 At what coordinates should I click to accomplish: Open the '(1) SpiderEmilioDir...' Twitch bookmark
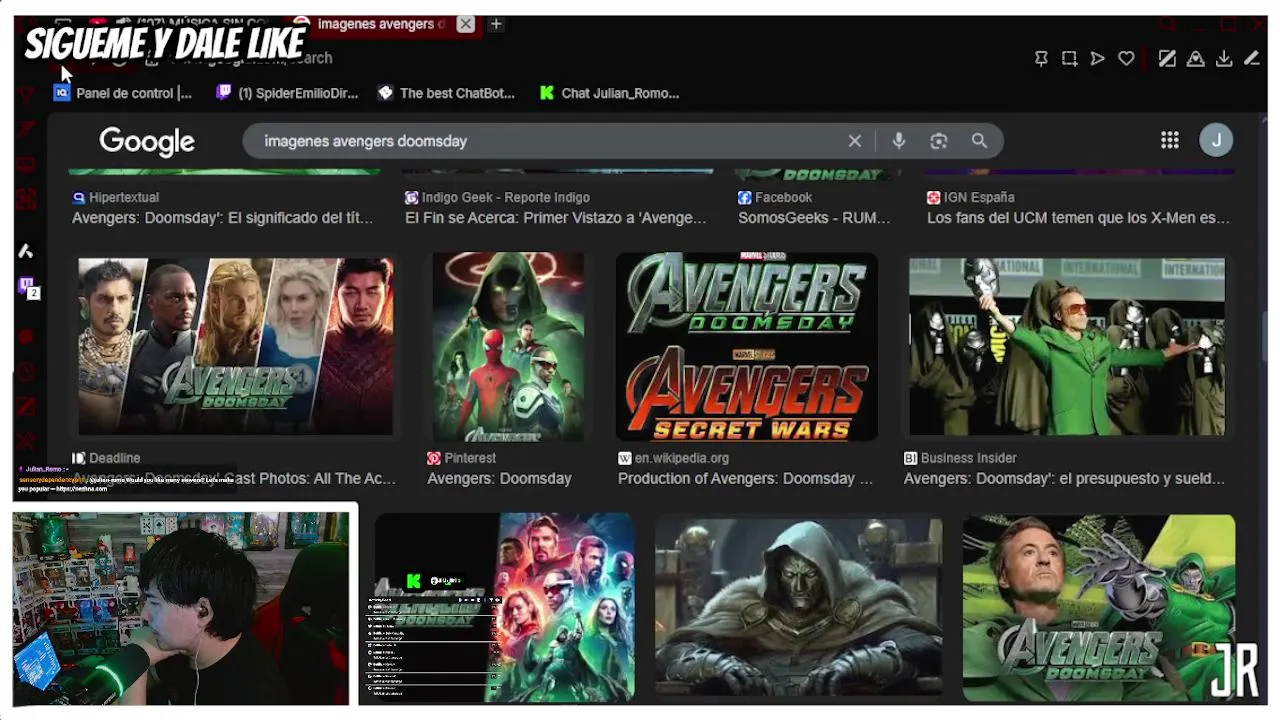pos(287,93)
